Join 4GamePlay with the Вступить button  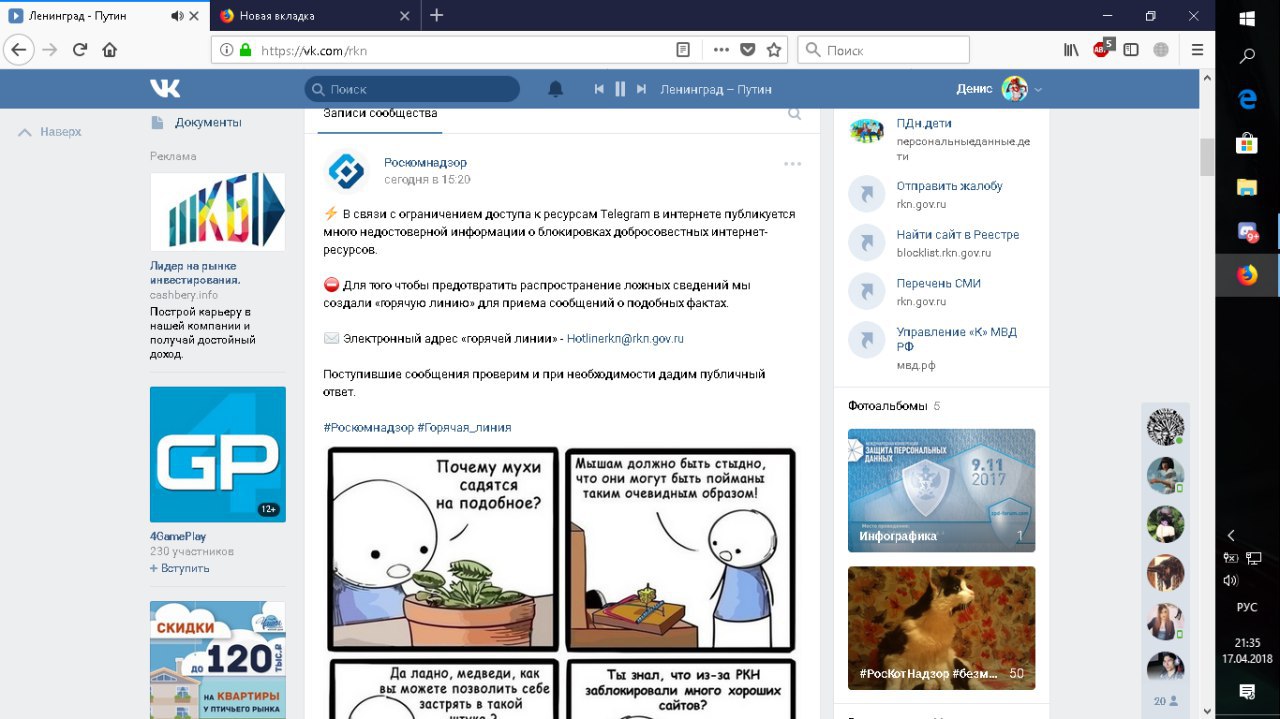coord(180,568)
